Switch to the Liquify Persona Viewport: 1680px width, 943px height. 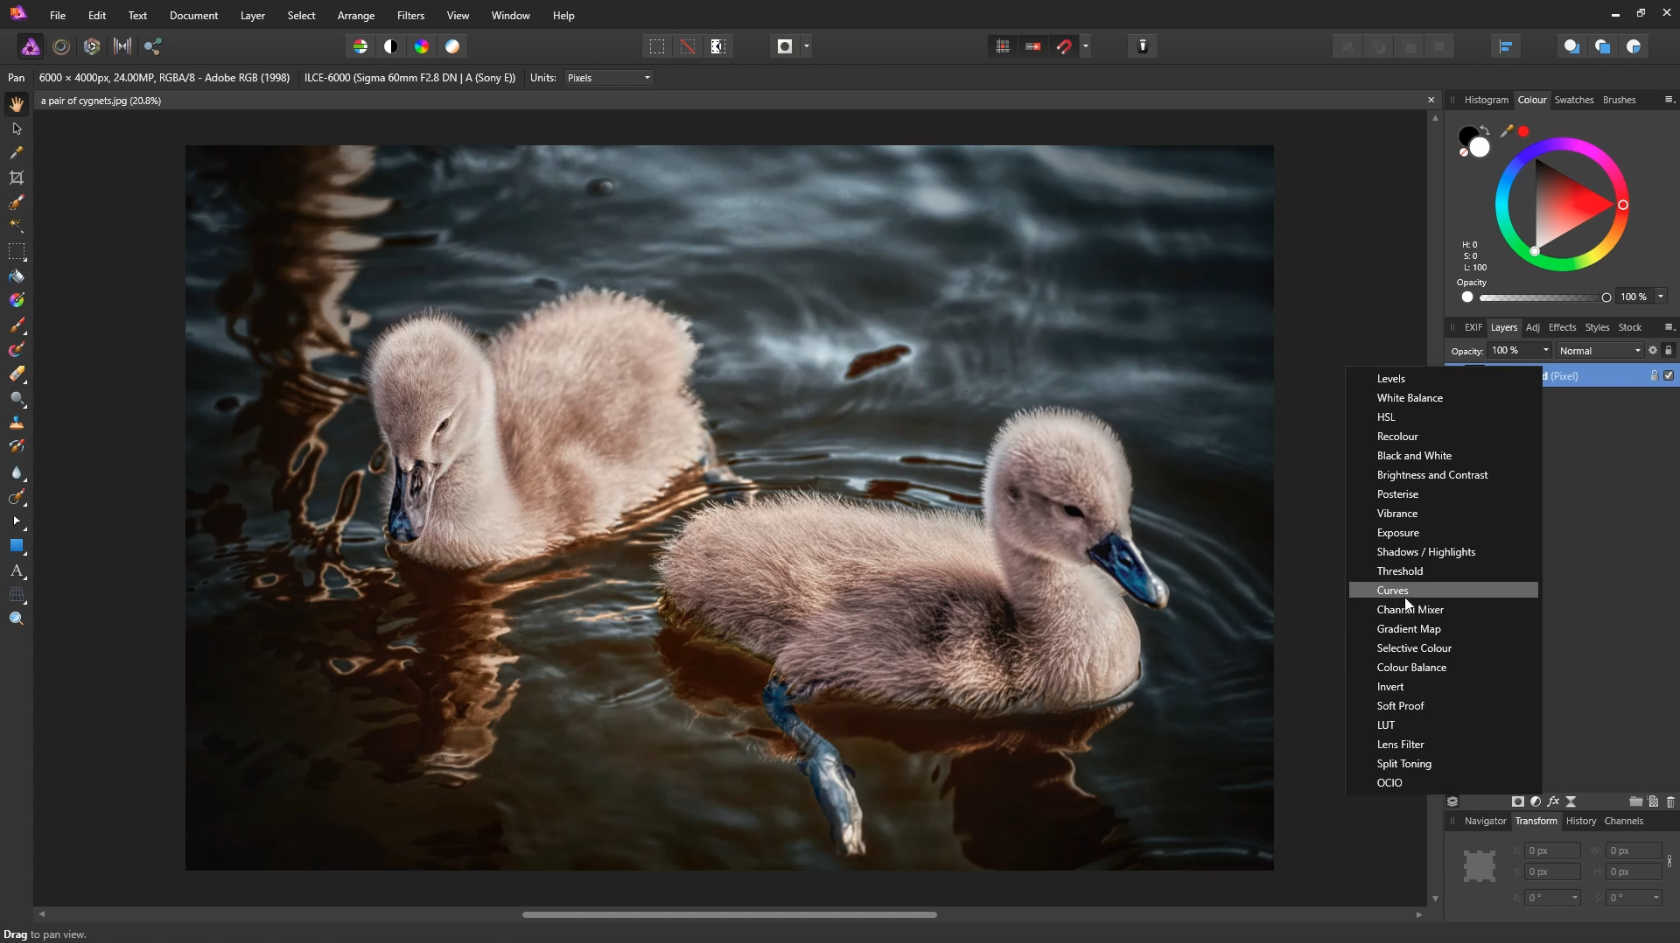click(x=61, y=46)
